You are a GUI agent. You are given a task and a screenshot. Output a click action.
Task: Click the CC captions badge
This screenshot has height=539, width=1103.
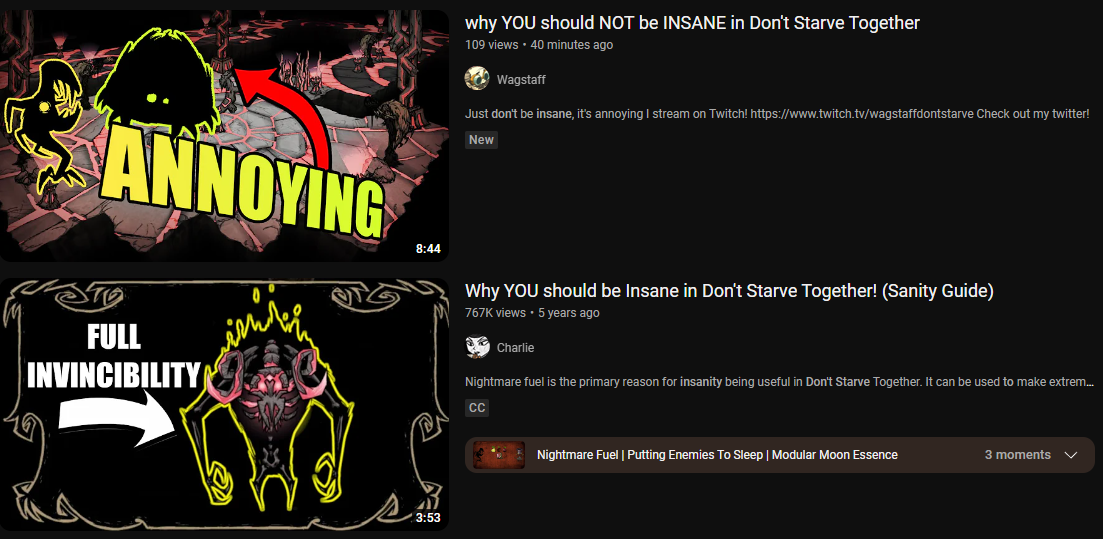click(x=477, y=408)
